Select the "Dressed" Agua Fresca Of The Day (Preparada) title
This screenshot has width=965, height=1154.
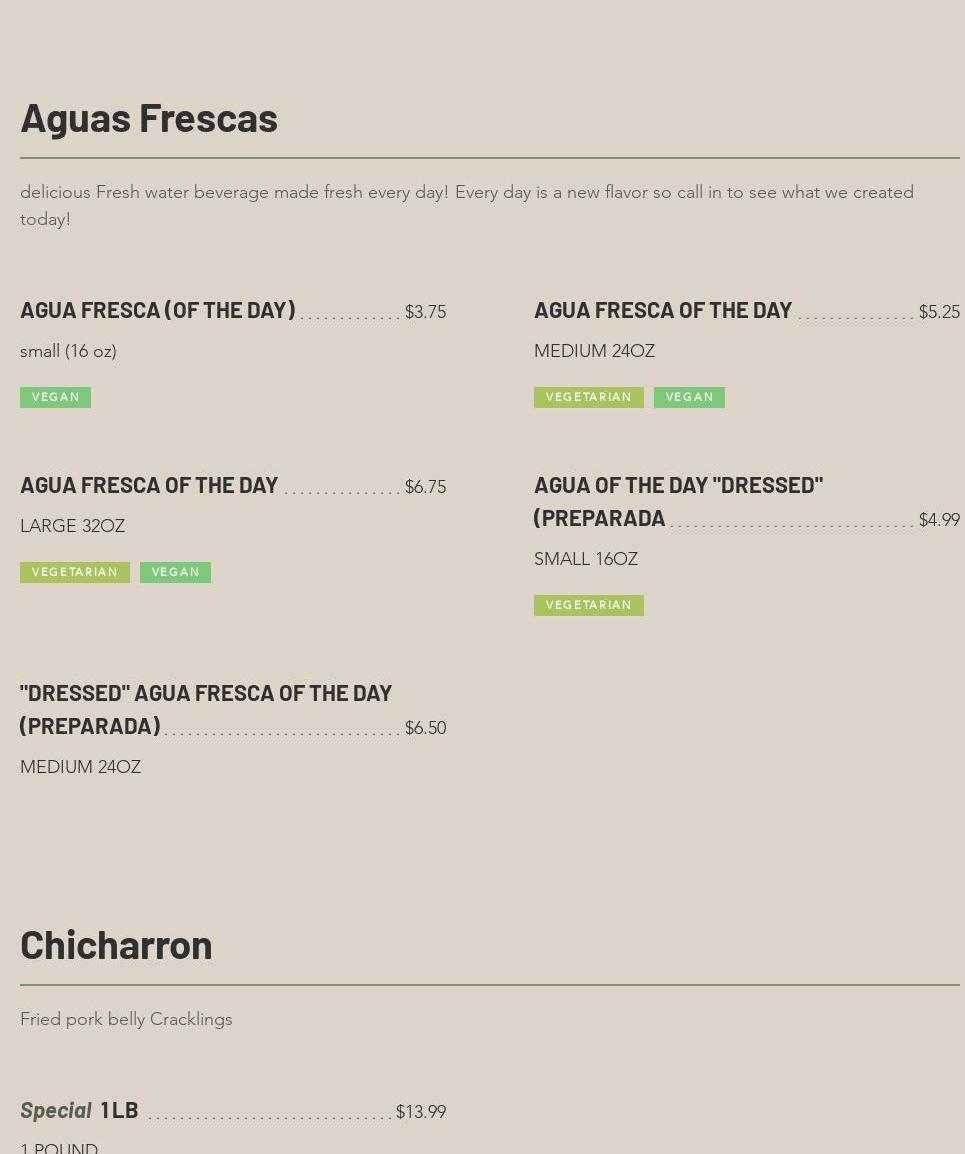pyautogui.click(x=205, y=708)
